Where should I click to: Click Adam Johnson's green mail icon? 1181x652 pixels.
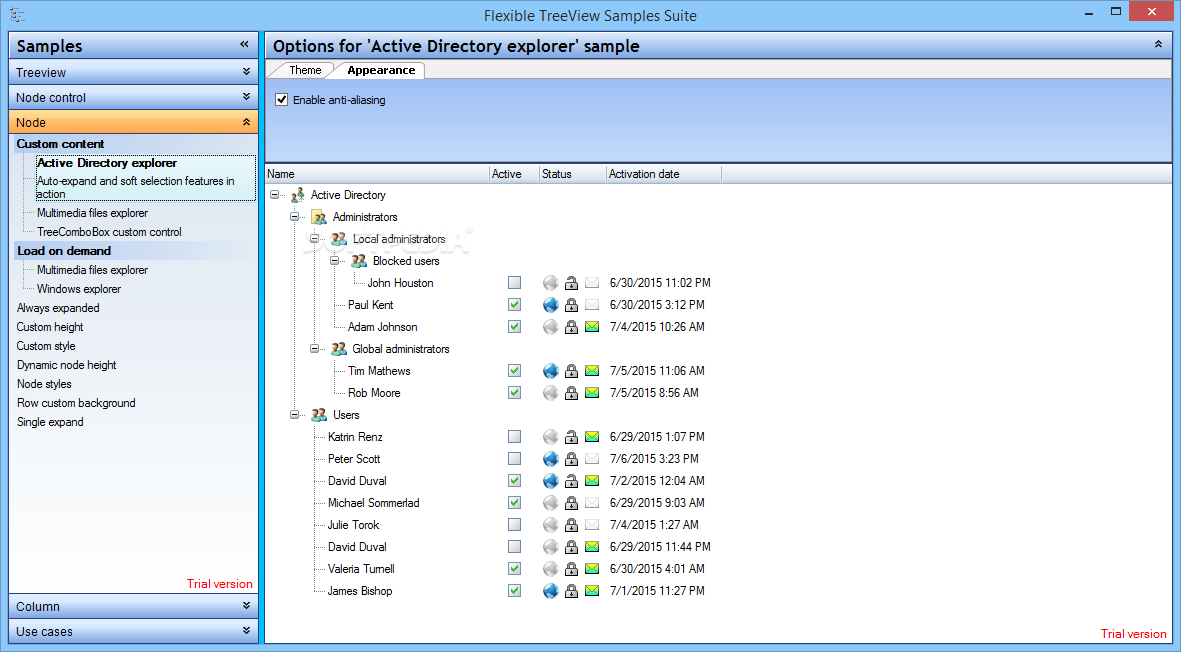click(592, 327)
